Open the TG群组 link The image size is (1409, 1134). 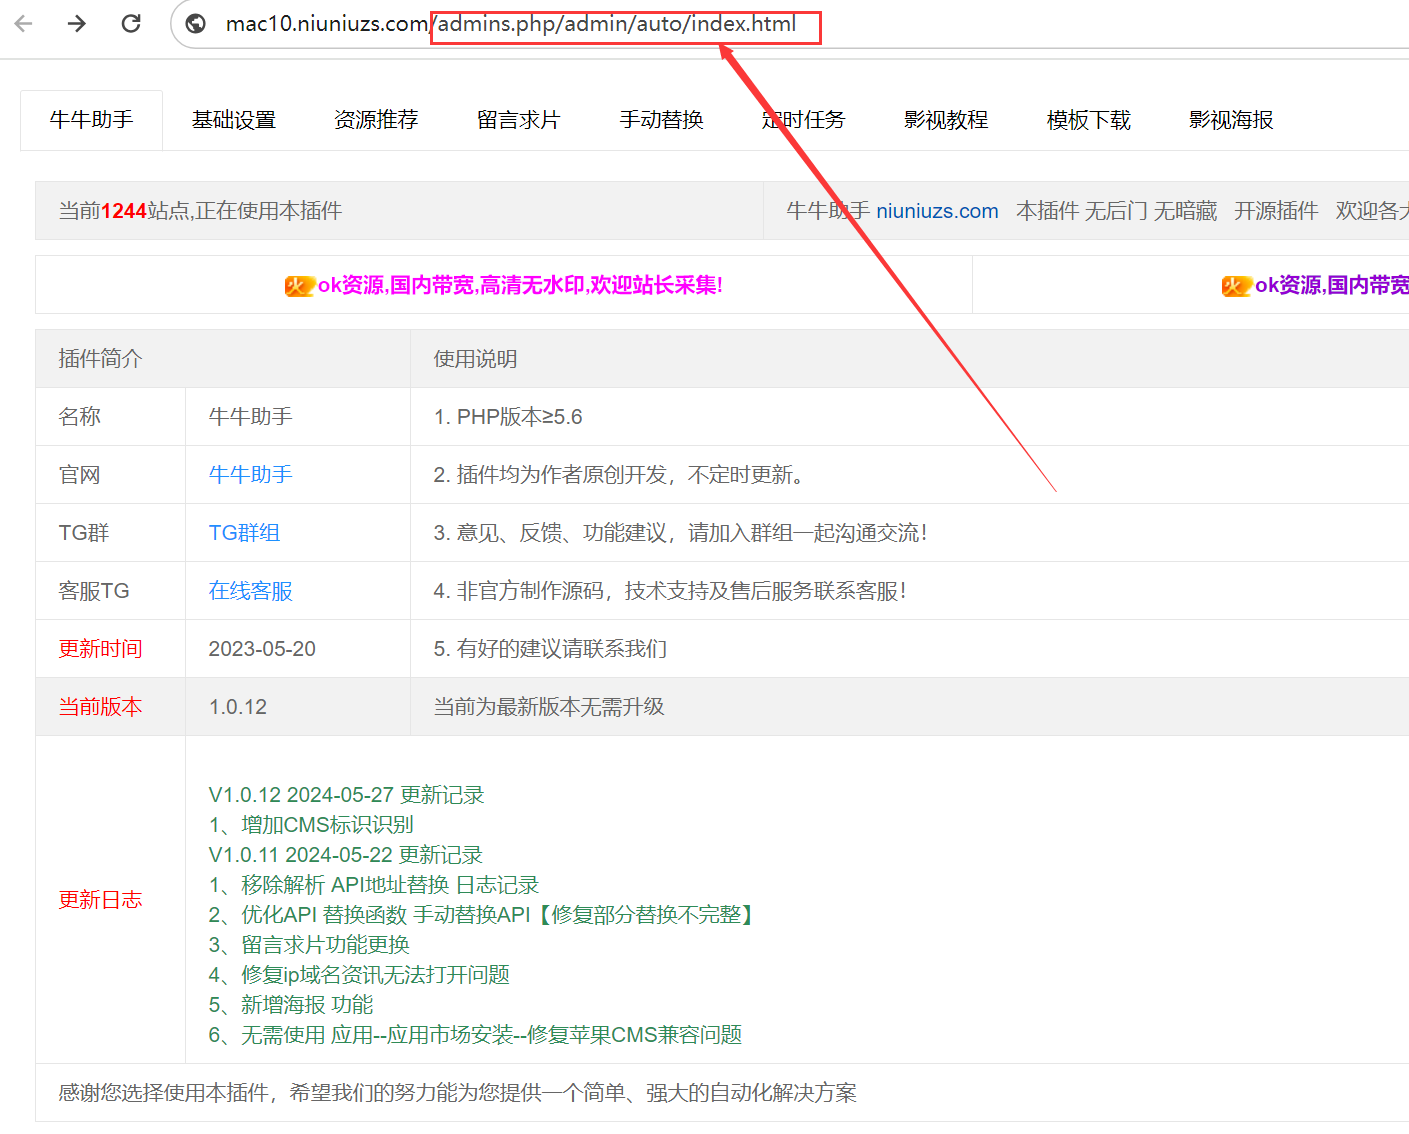(x=244, y=533)
